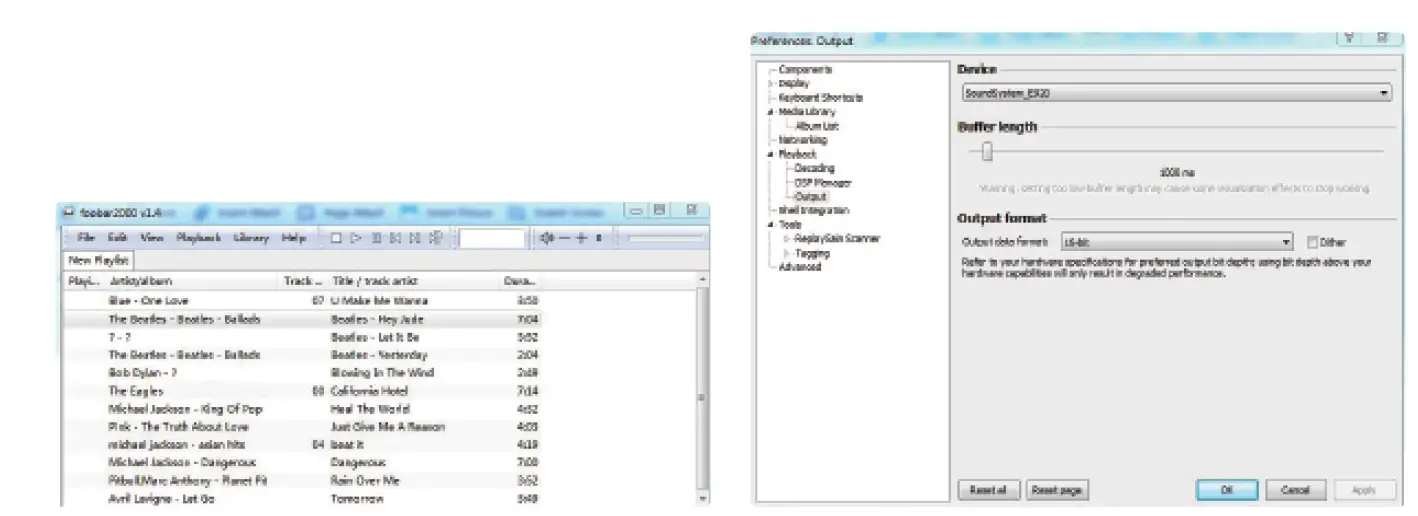This screenshot has height=516, width=1418.
Task: Select the track Just Give Me A Reason
Action: pyautogui.click(x=388, y=427)
